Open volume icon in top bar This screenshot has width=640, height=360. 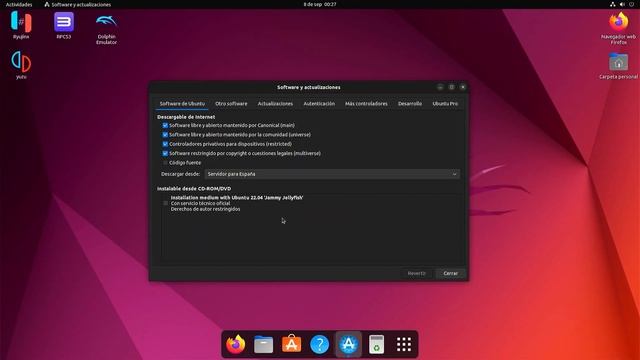622,4
